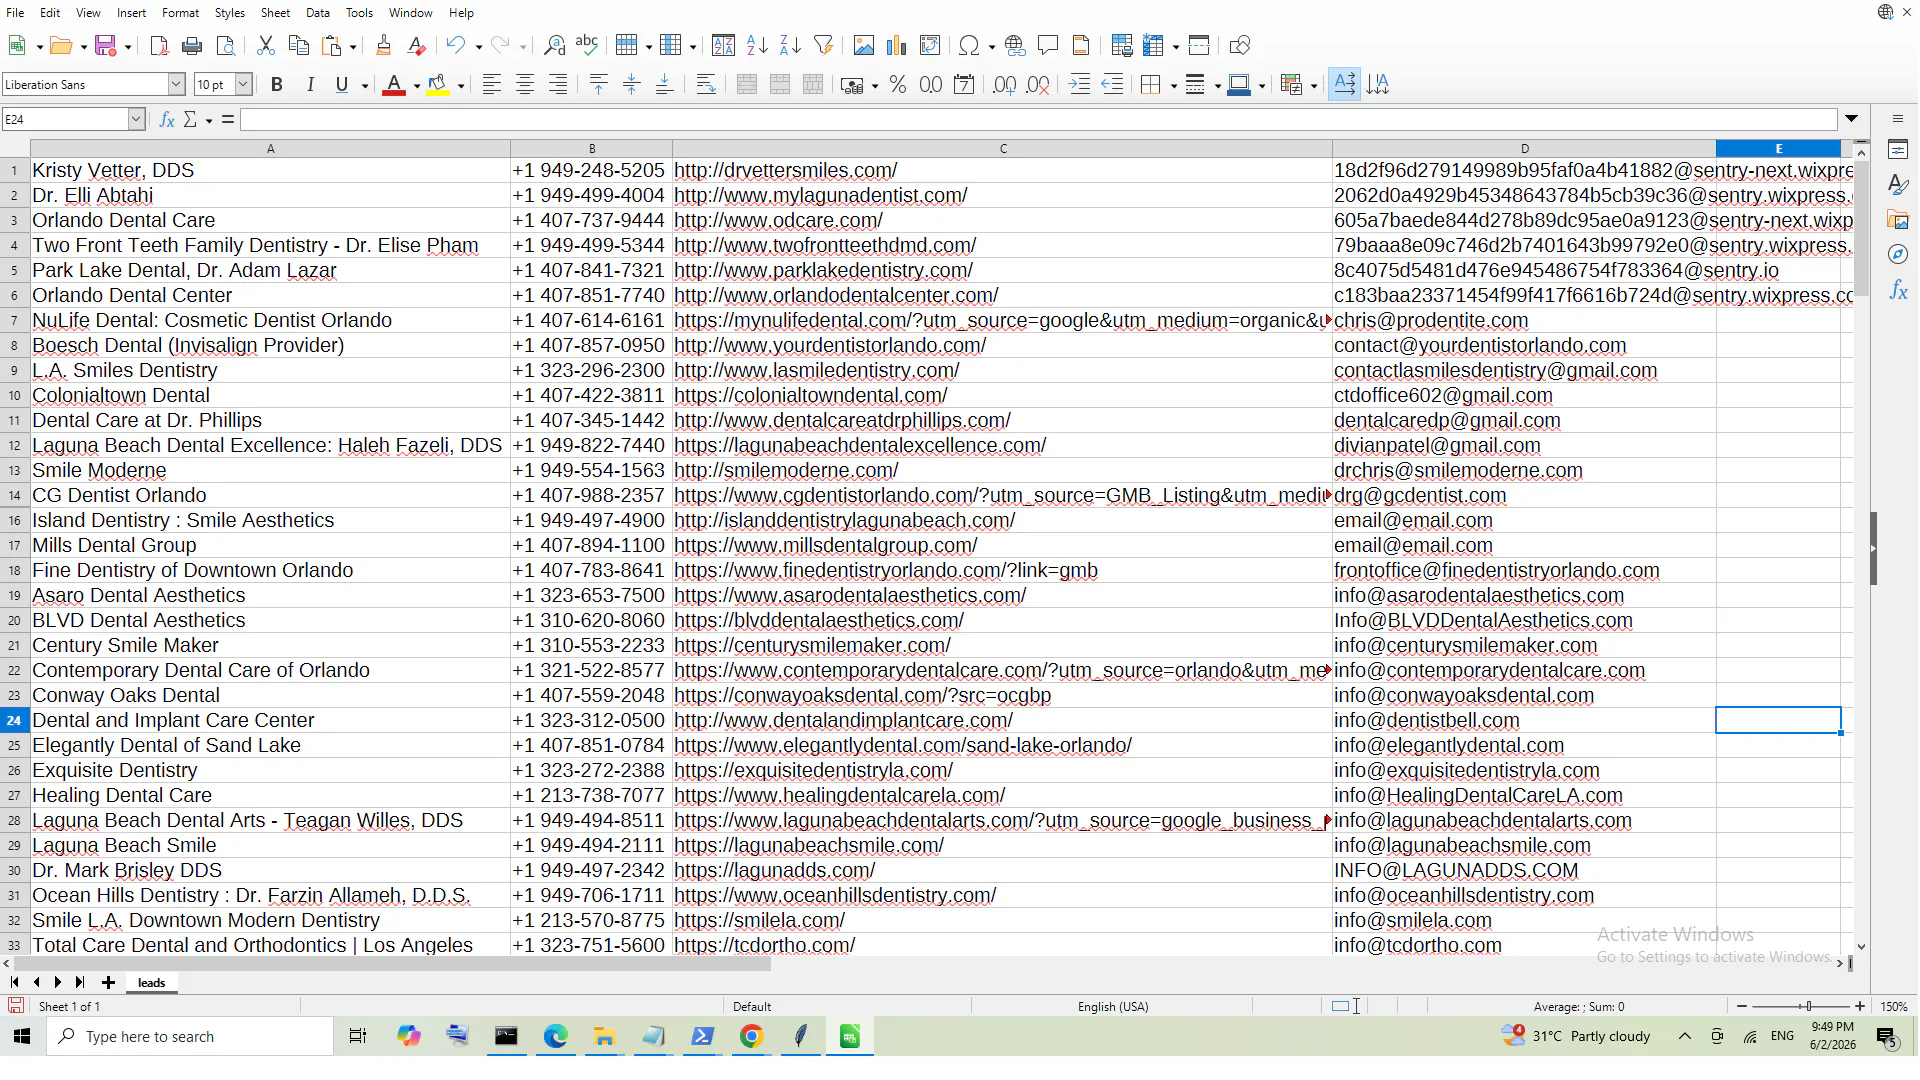Image resolution: width=1920 pixels, height=1080 pixels.
Task: Click the Save document icon
Action: pyautogui.click(x=105, y=45)
